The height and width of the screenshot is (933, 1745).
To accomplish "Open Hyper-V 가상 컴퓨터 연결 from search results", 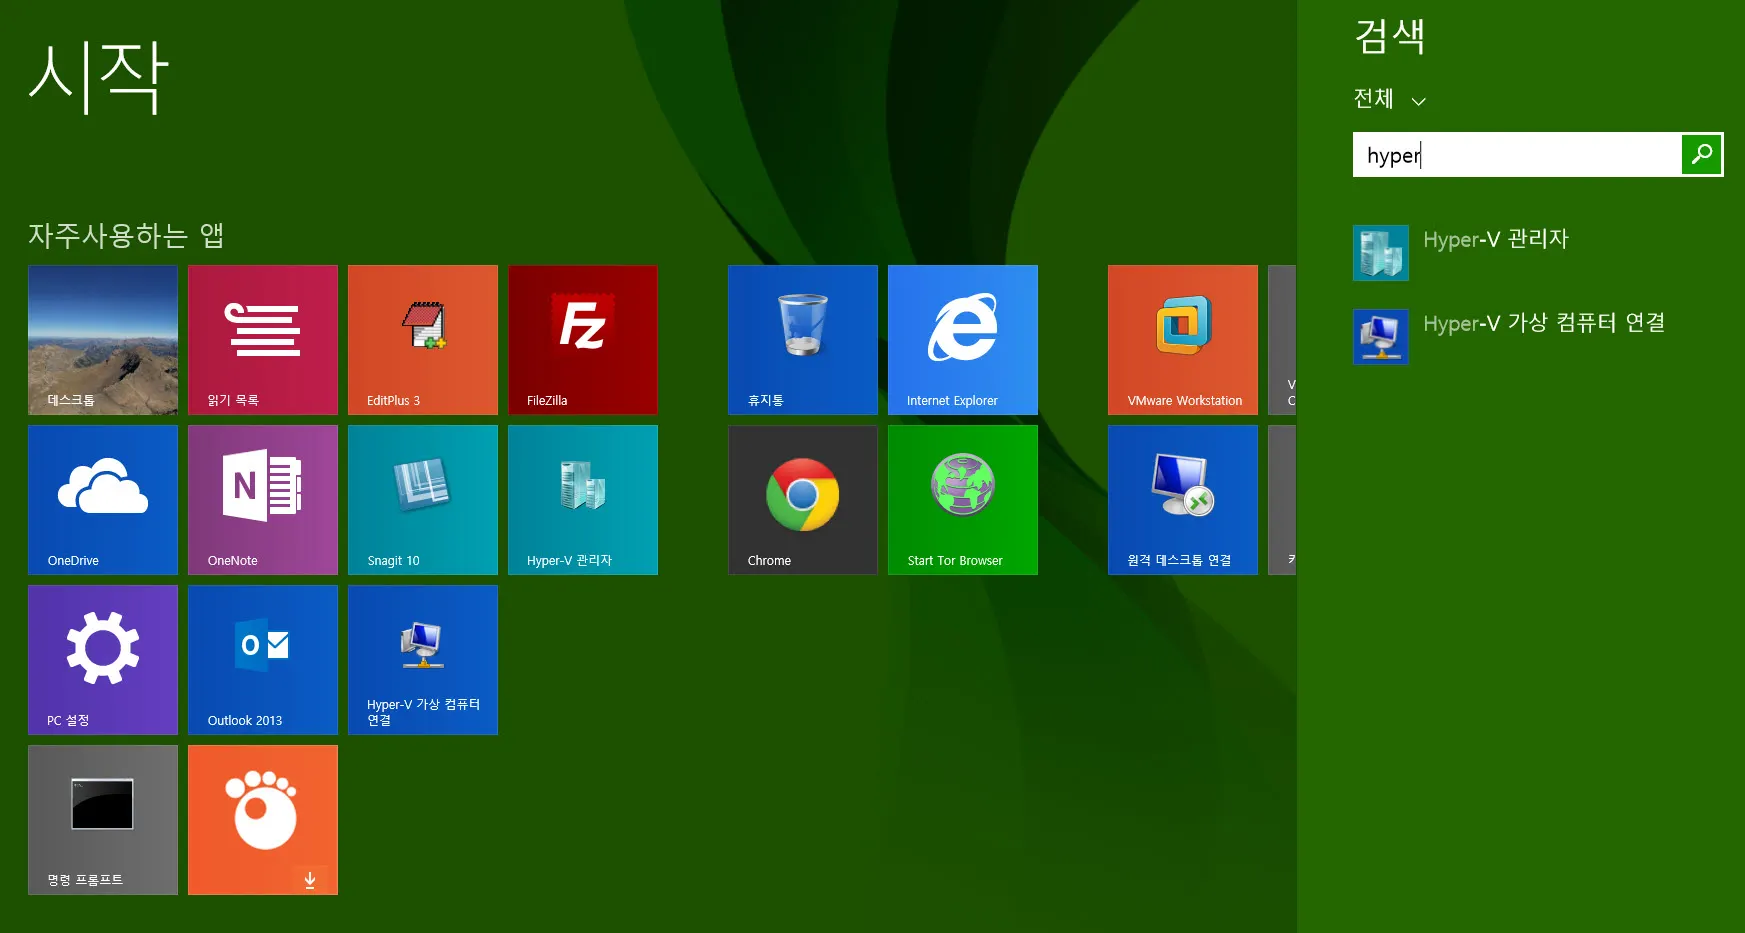I will click(1544, 323).
